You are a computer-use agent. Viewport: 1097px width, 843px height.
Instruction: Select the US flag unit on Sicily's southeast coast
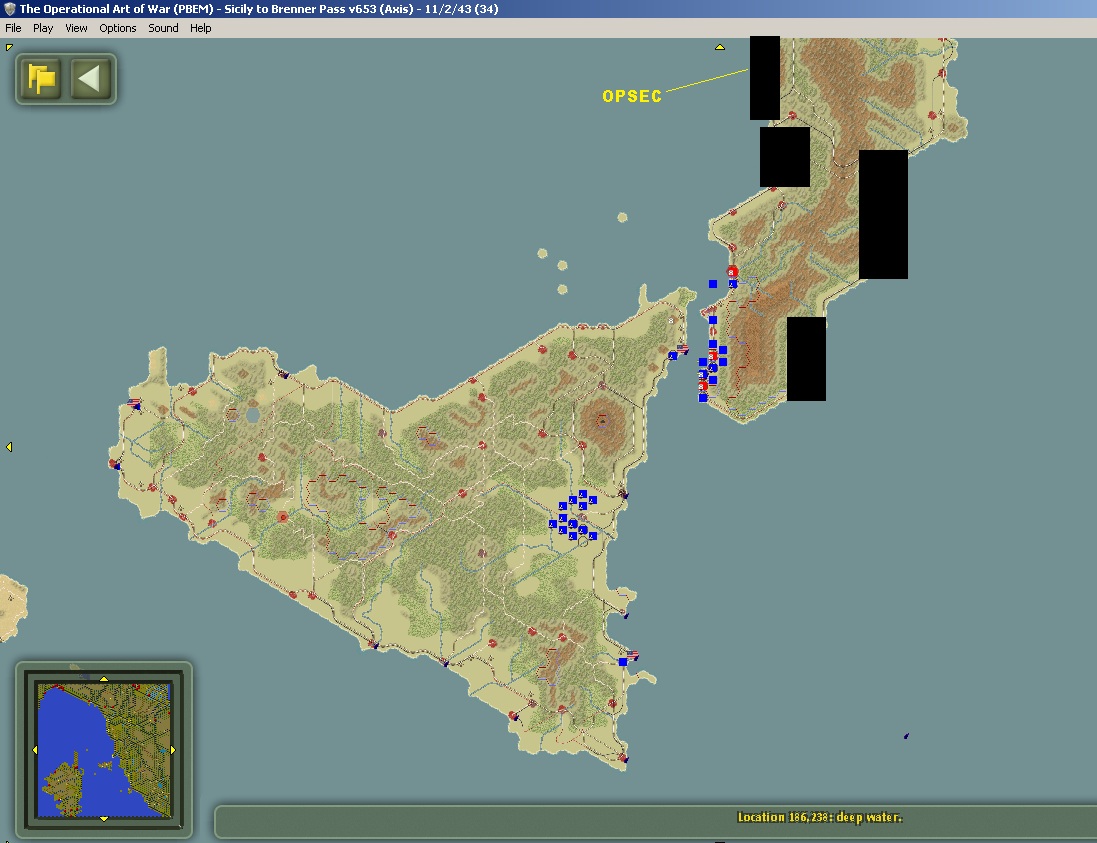pos(632,656)
